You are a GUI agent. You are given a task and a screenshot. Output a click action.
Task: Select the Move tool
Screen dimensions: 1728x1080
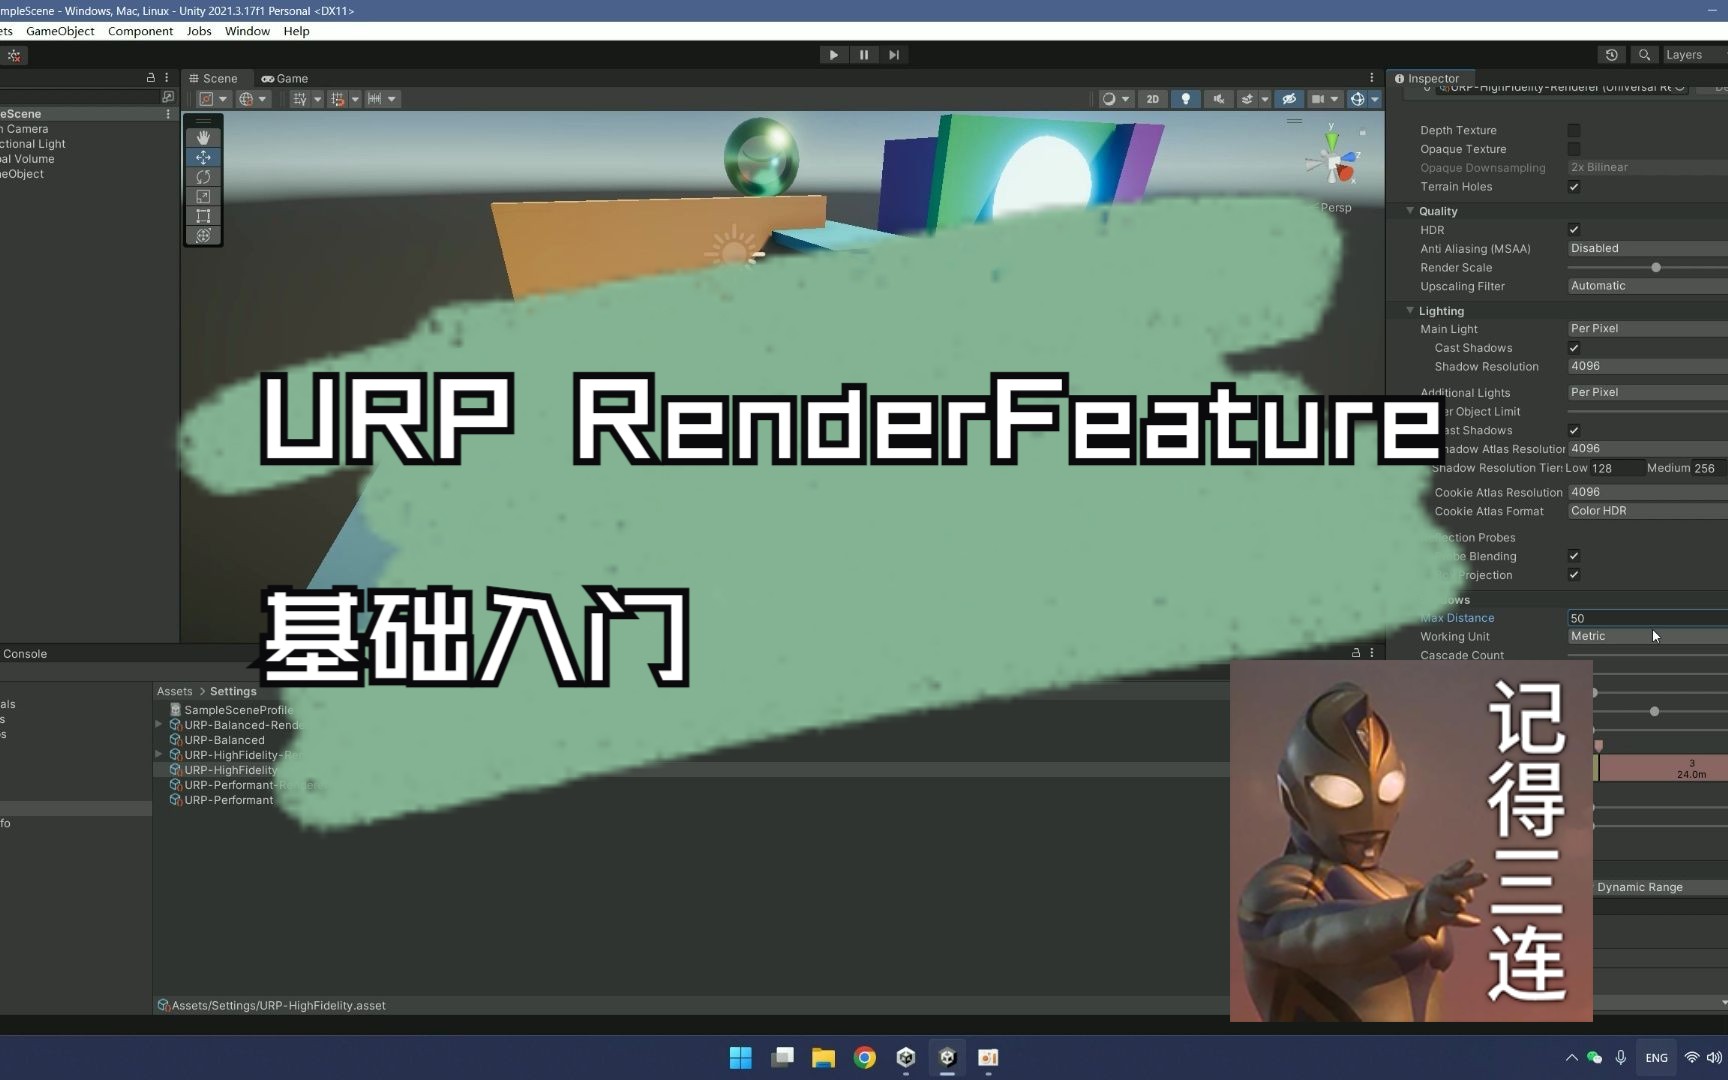point(203,157)
